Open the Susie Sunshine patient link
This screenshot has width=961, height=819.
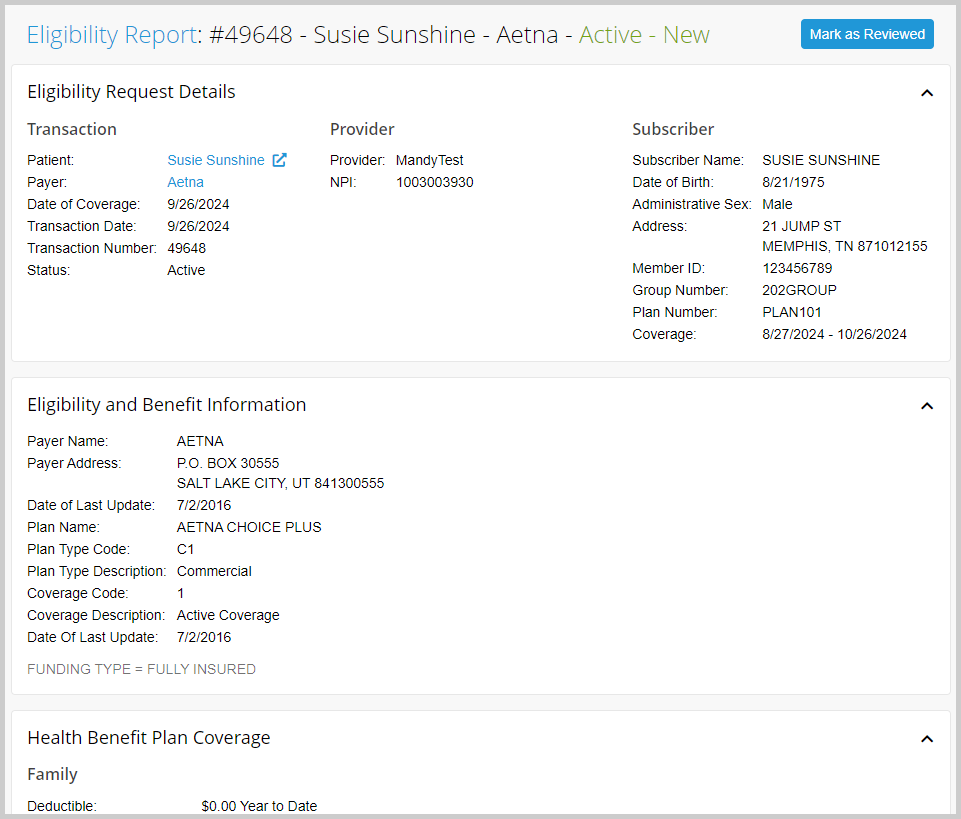pyautogui.click(x=216, y=160)
